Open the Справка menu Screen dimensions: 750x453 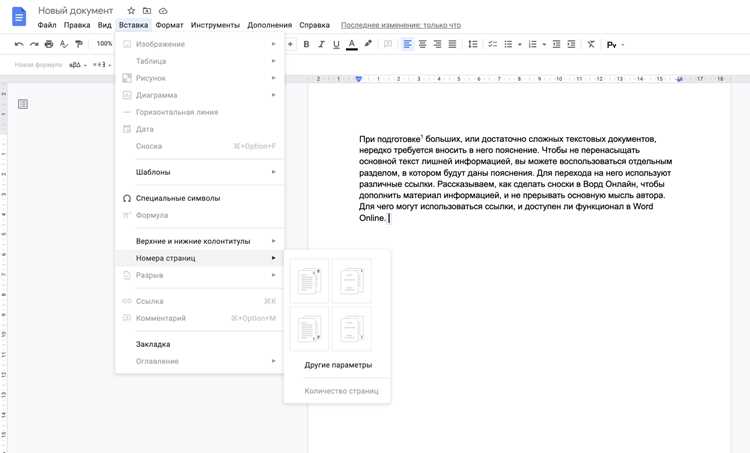click(x=314, y=25)
